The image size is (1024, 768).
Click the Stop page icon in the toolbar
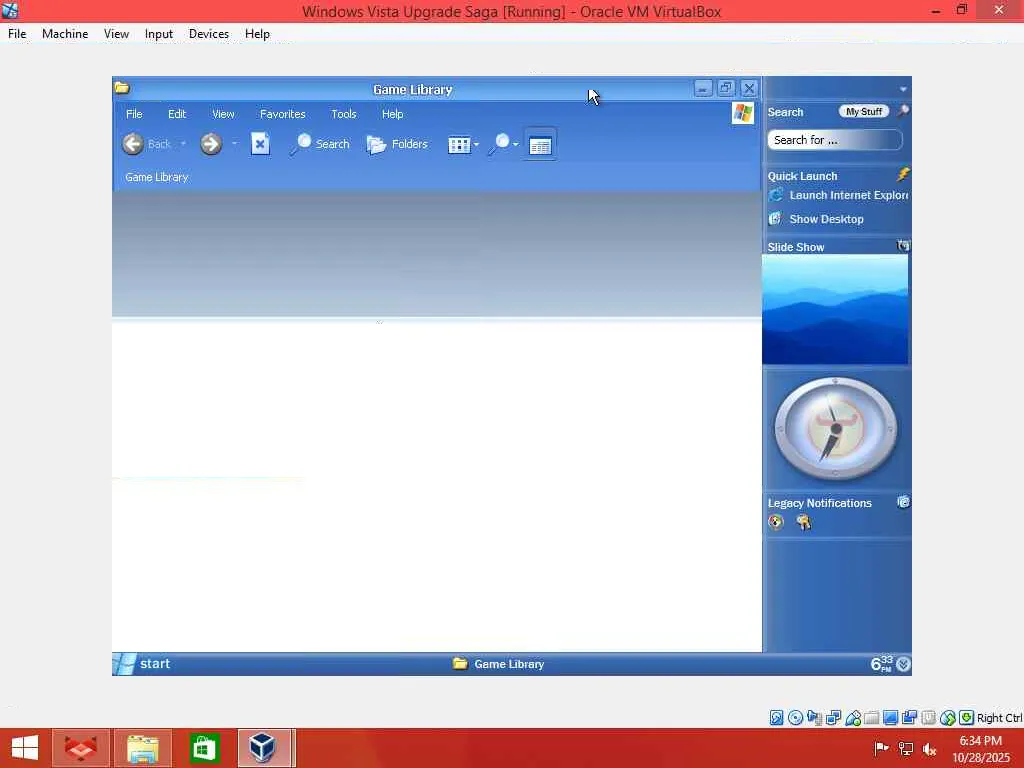pos(260,144)
